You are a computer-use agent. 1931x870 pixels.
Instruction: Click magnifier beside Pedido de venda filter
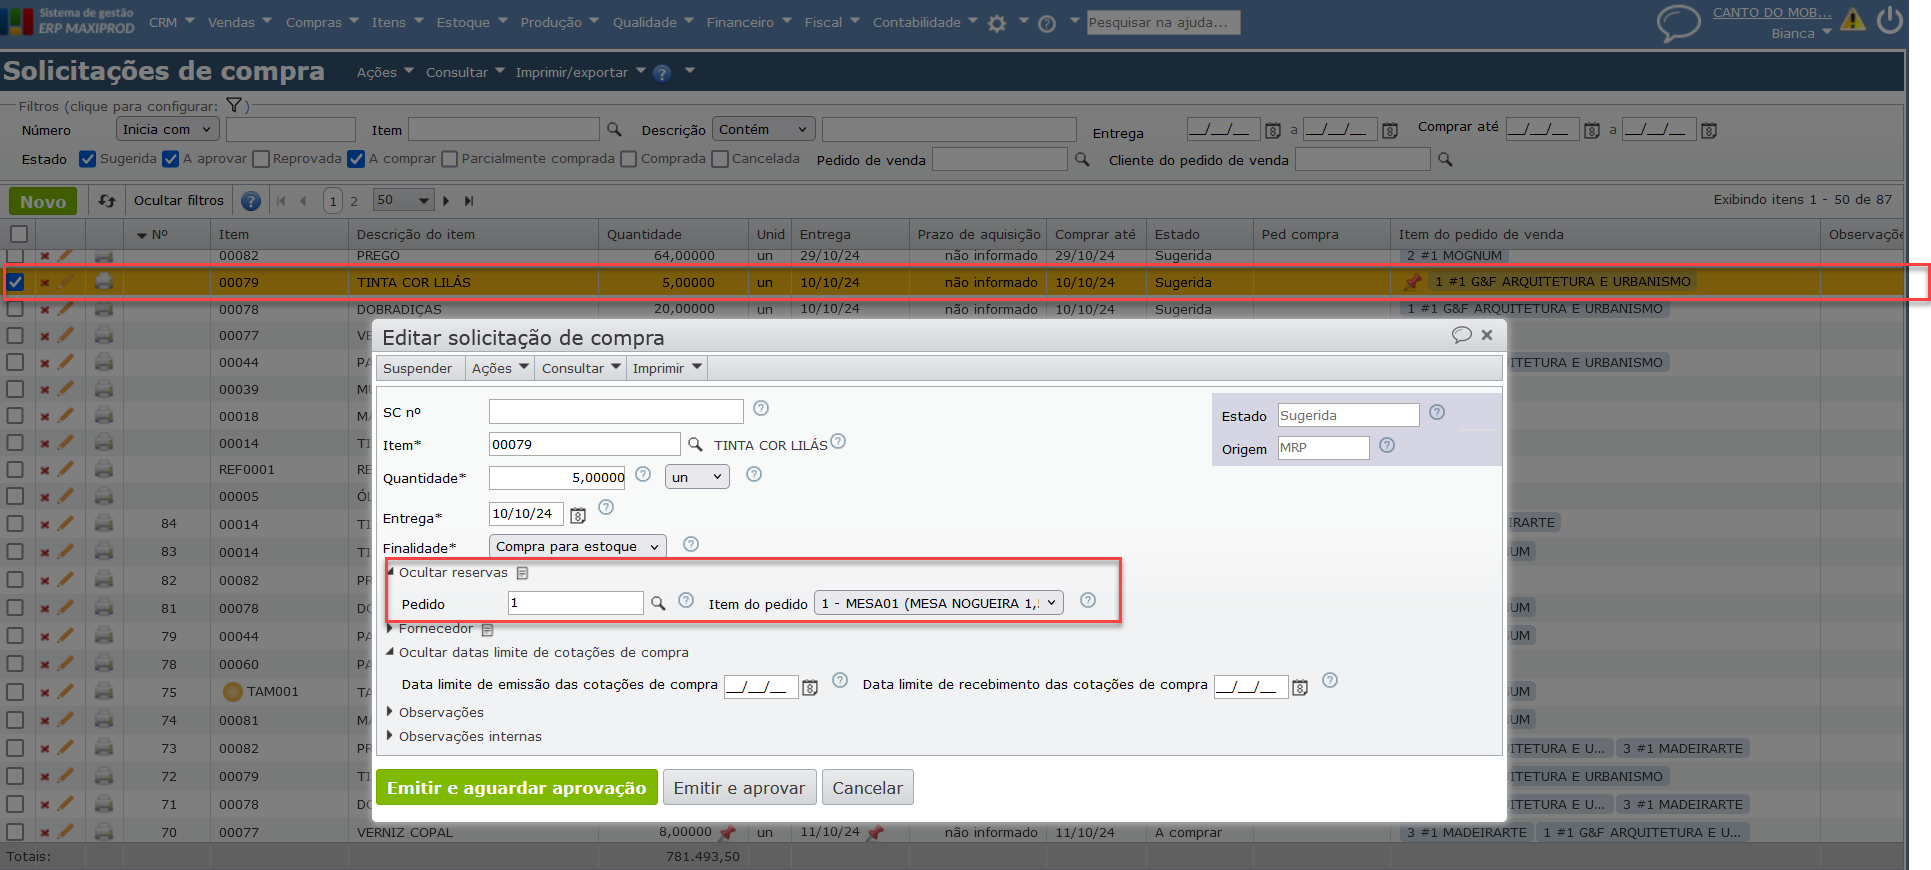point(1082,159)
